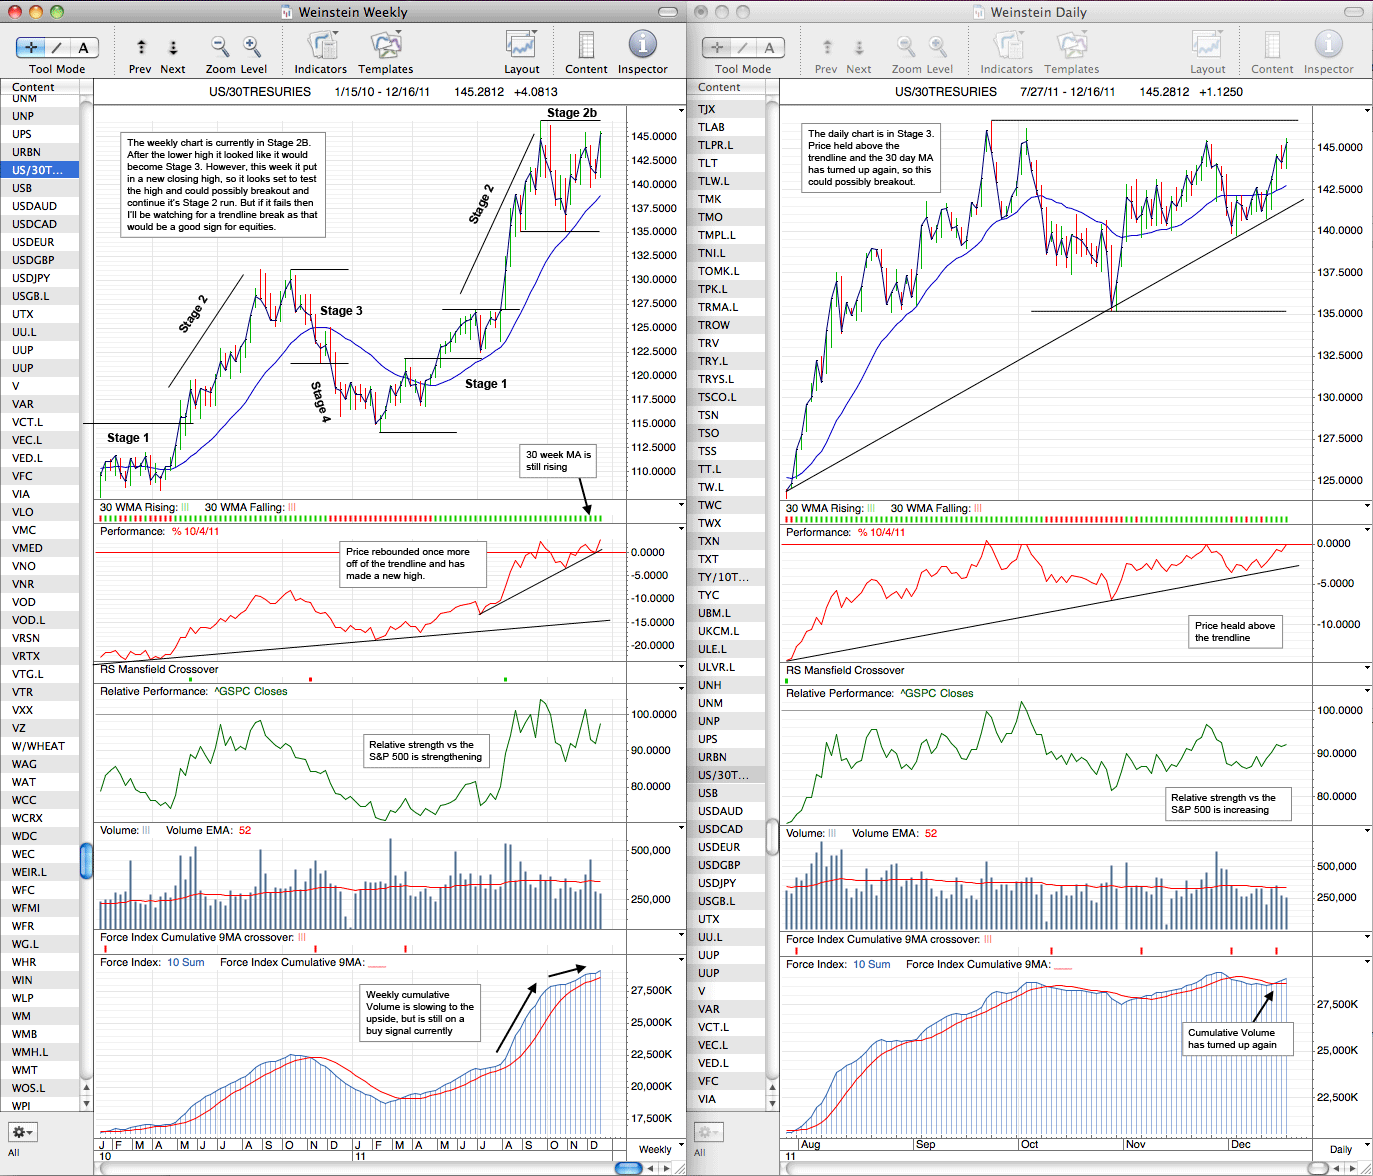Open the Inspector in Weinstein Weekly
This screenshot has height=1176, width=1373.
click(x=642, y=45)
